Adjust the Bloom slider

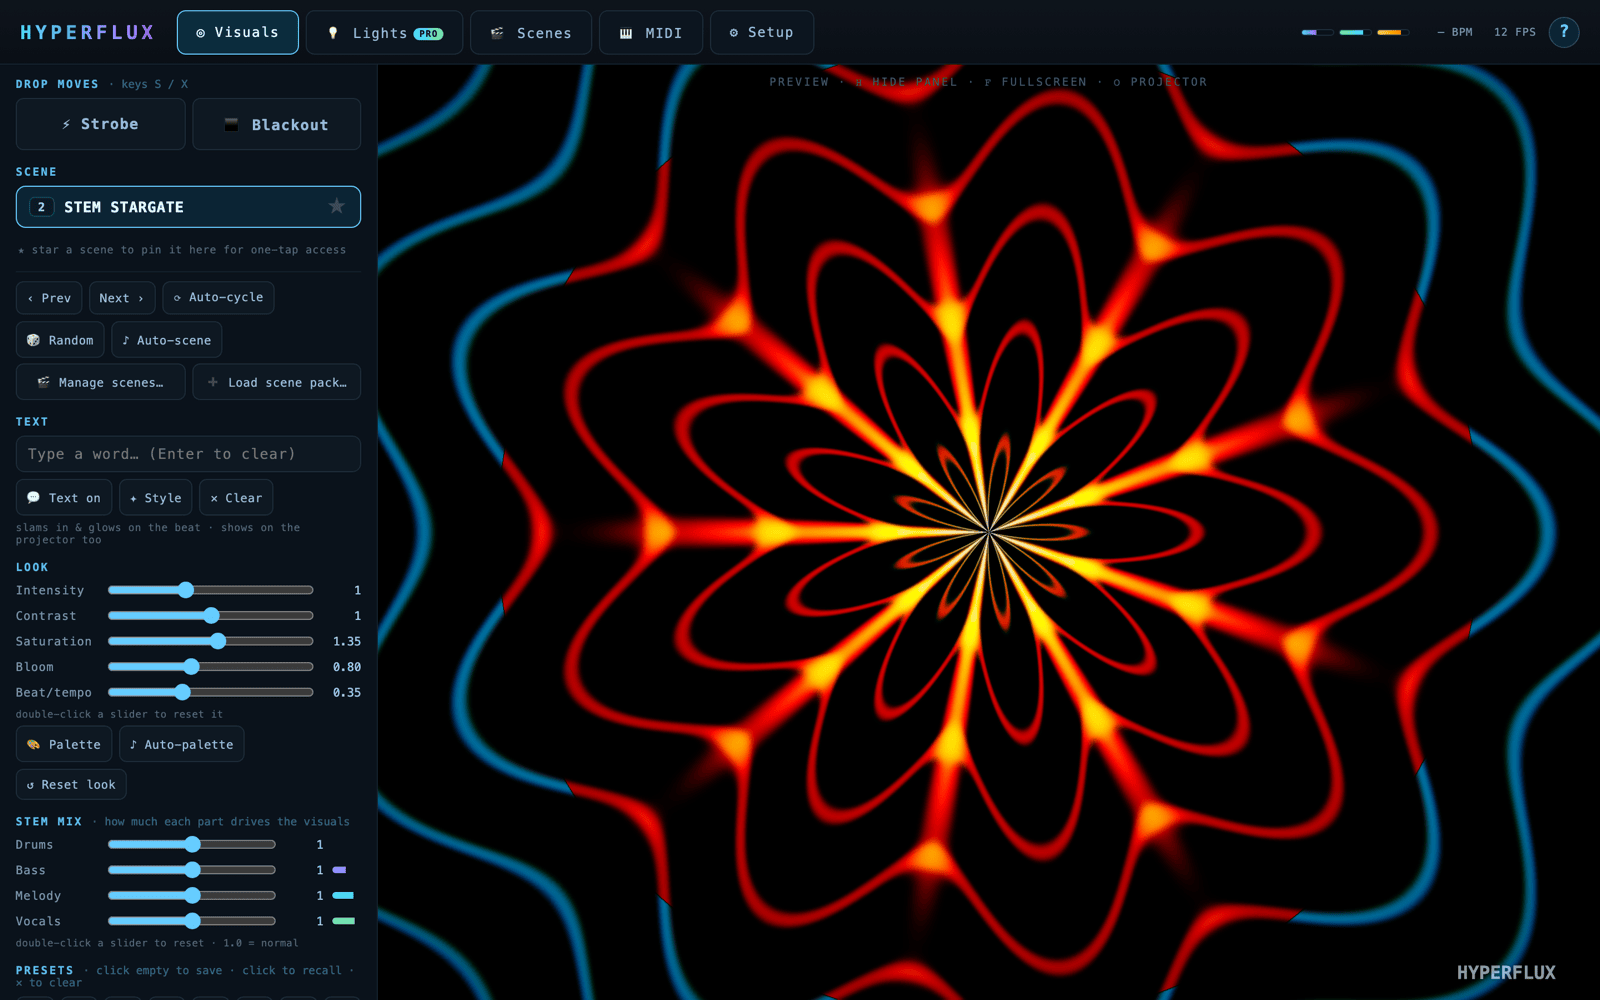tap(211, 666)
